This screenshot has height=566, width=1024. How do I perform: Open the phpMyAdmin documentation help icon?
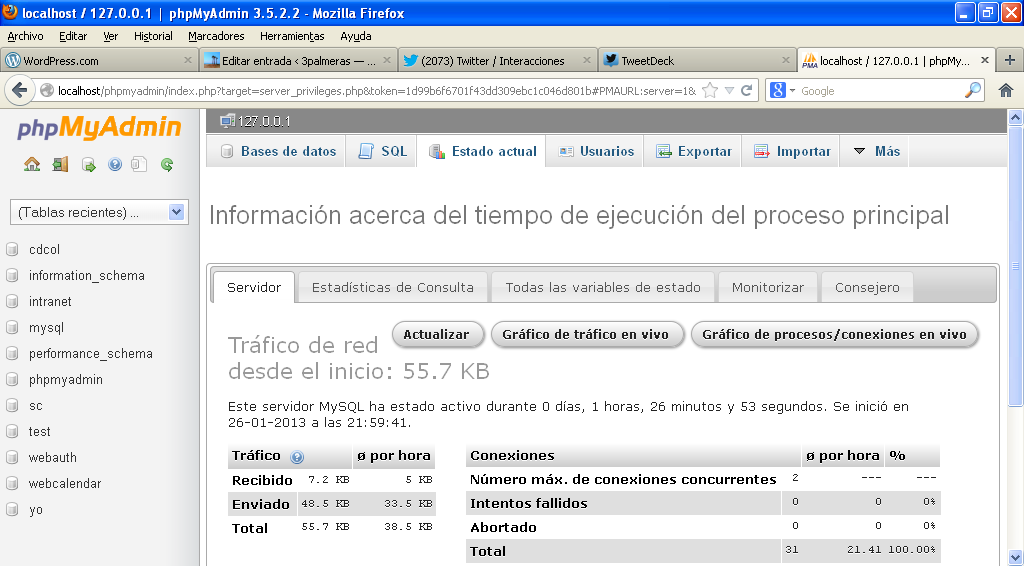click(x=114, y=165)
